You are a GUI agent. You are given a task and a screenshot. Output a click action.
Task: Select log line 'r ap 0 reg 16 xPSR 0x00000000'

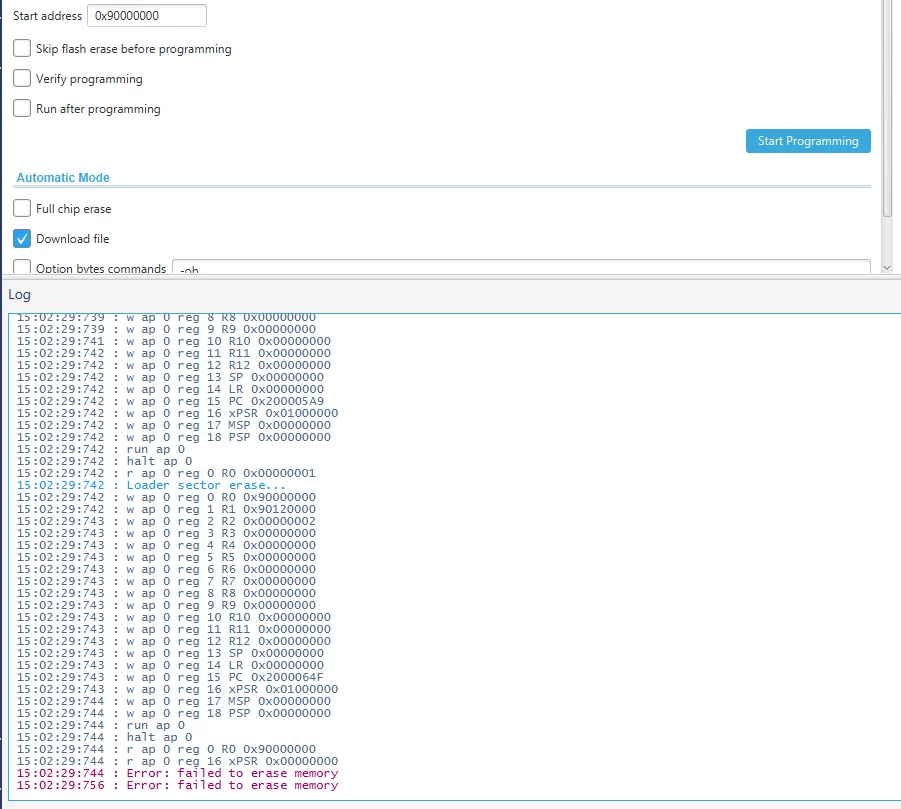point(177,761)
